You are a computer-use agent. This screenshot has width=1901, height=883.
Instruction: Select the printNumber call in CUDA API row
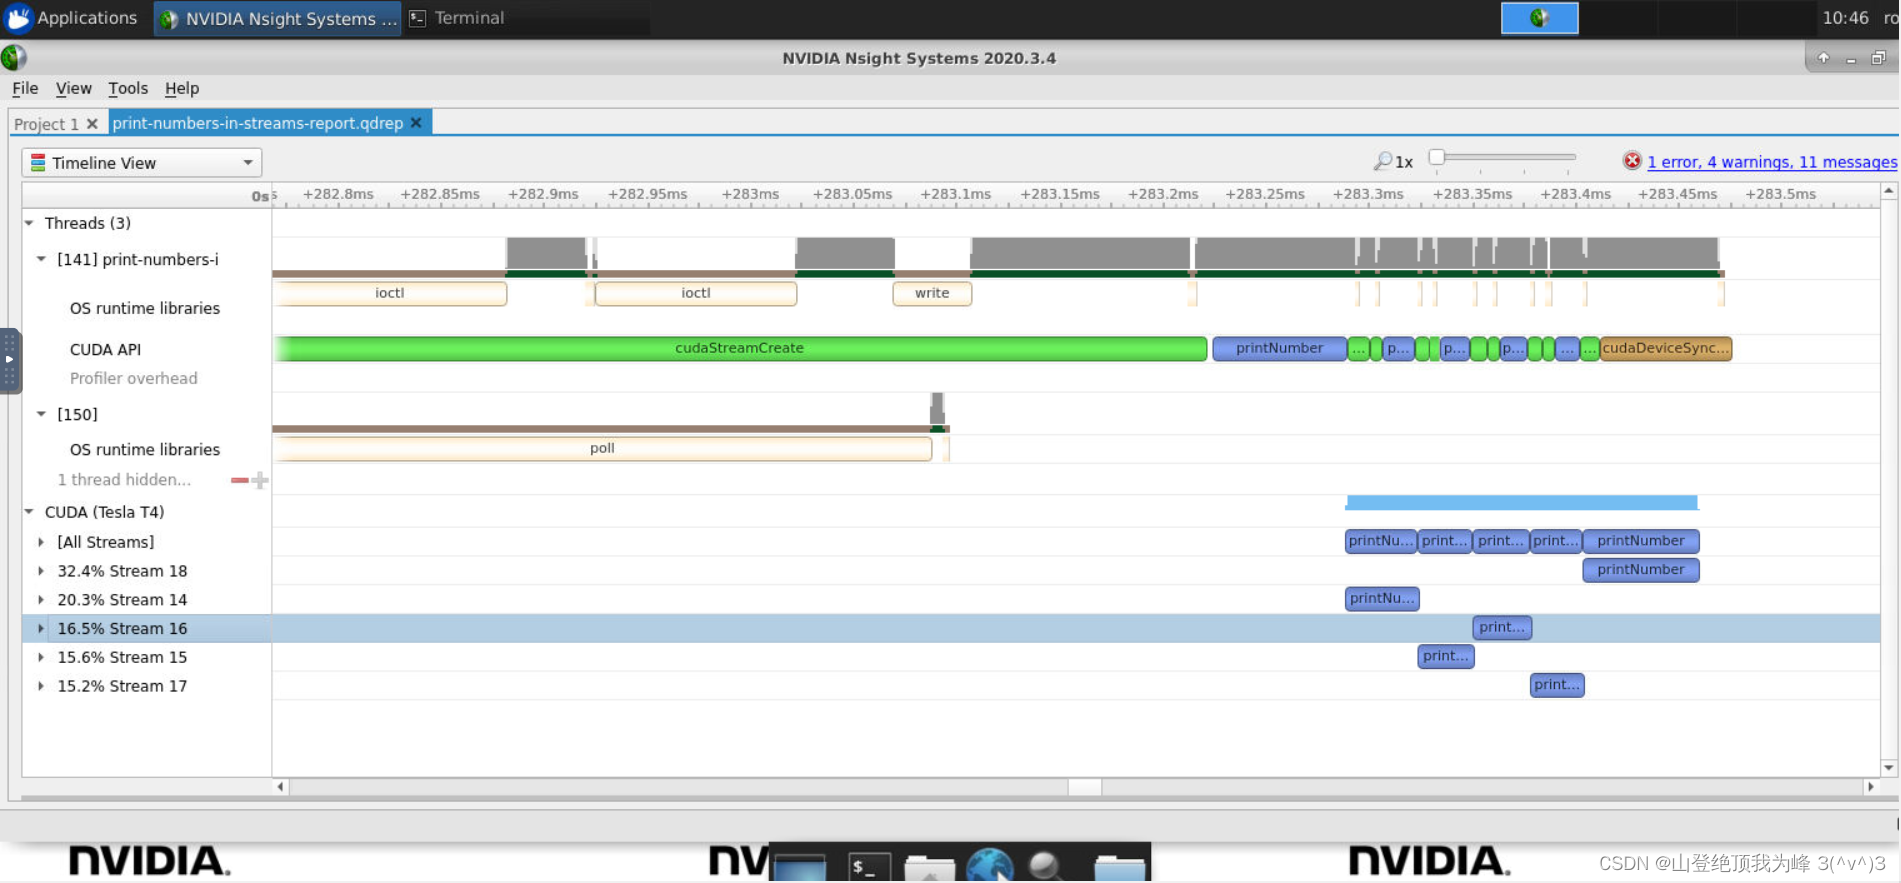(x=1279, y=348)
